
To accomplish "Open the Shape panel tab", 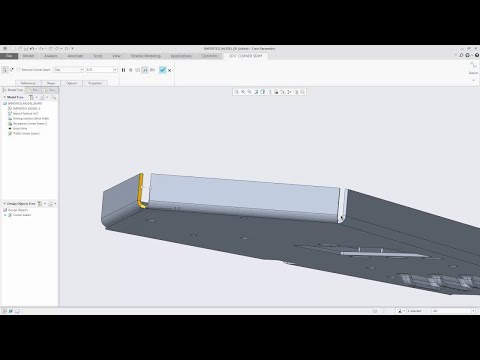I will tap(51, 83).
